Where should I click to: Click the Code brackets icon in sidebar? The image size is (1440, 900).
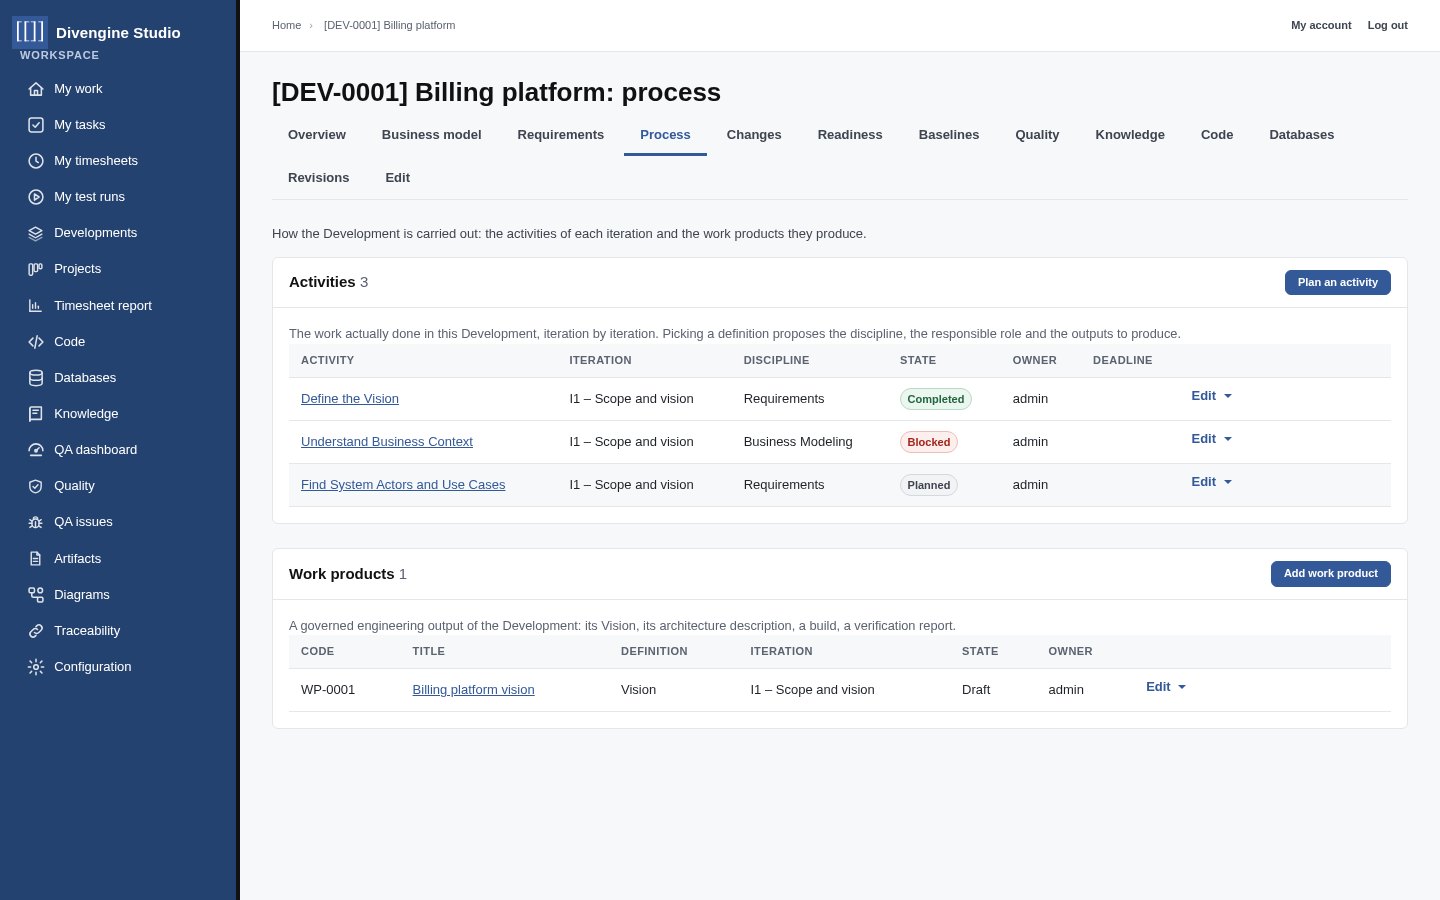(x=36, y=342)
